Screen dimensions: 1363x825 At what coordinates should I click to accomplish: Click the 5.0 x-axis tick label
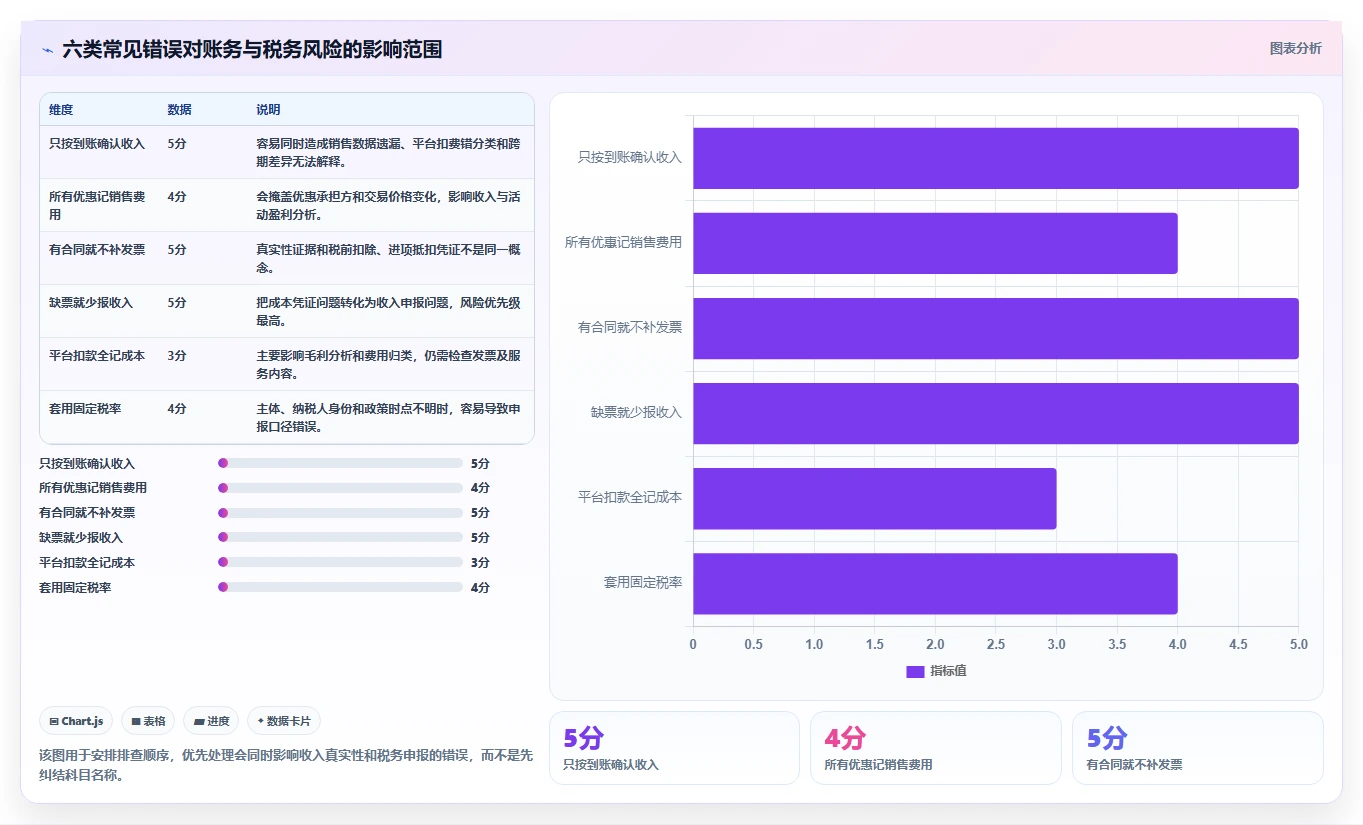[x=1298, y=645]
